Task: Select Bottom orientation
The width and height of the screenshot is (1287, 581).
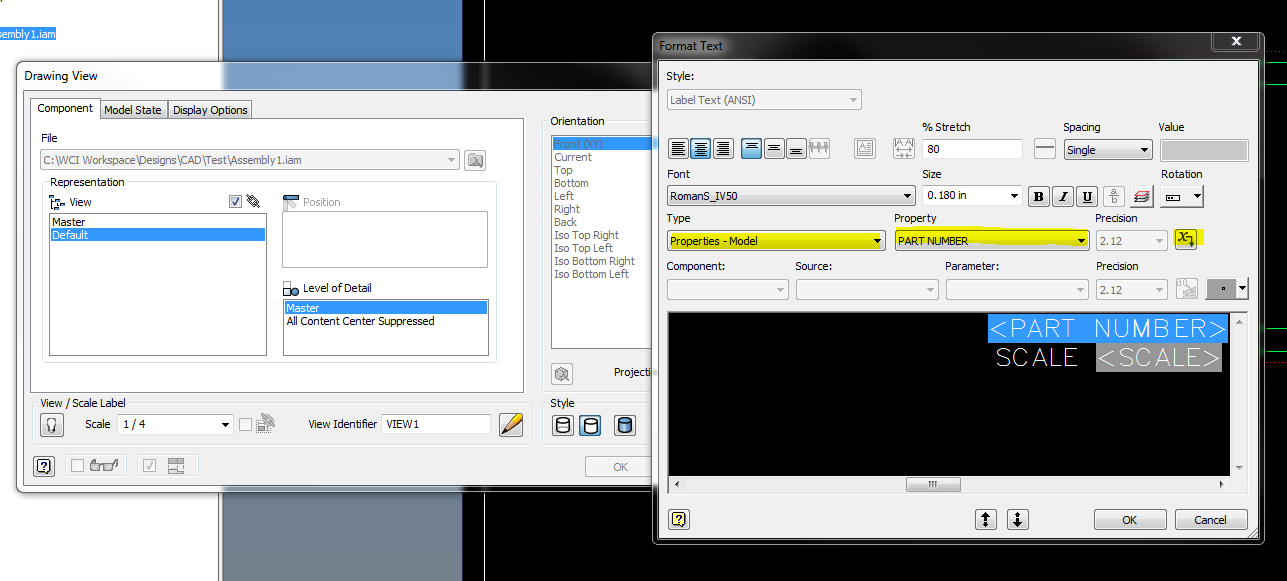Action: point(571,183)
